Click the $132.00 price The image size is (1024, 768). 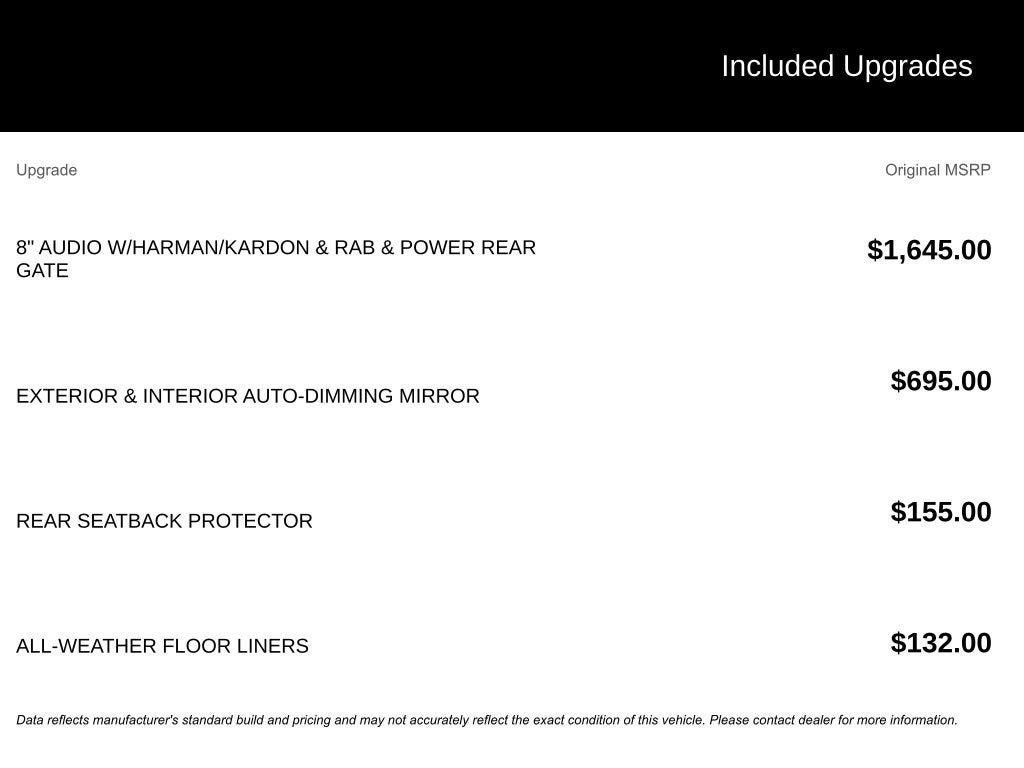tap(941, 643)
